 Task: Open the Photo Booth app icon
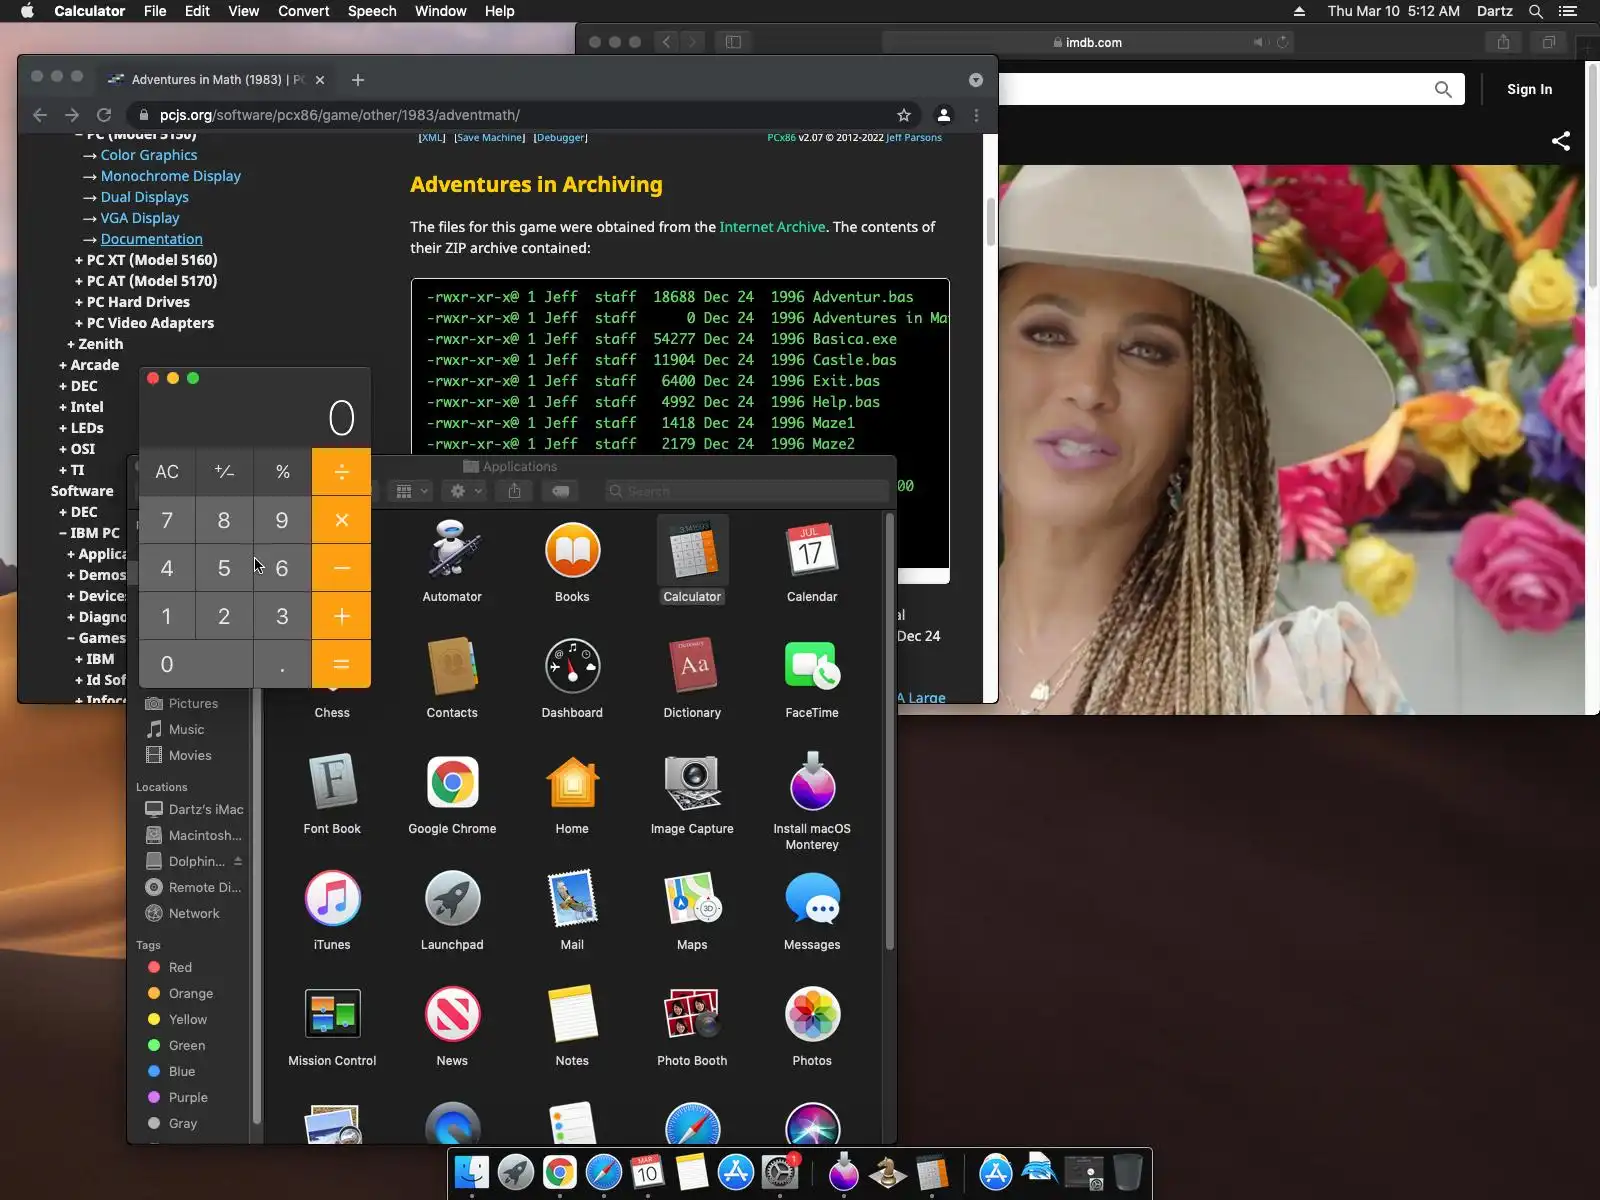(x=692, y=1014)
